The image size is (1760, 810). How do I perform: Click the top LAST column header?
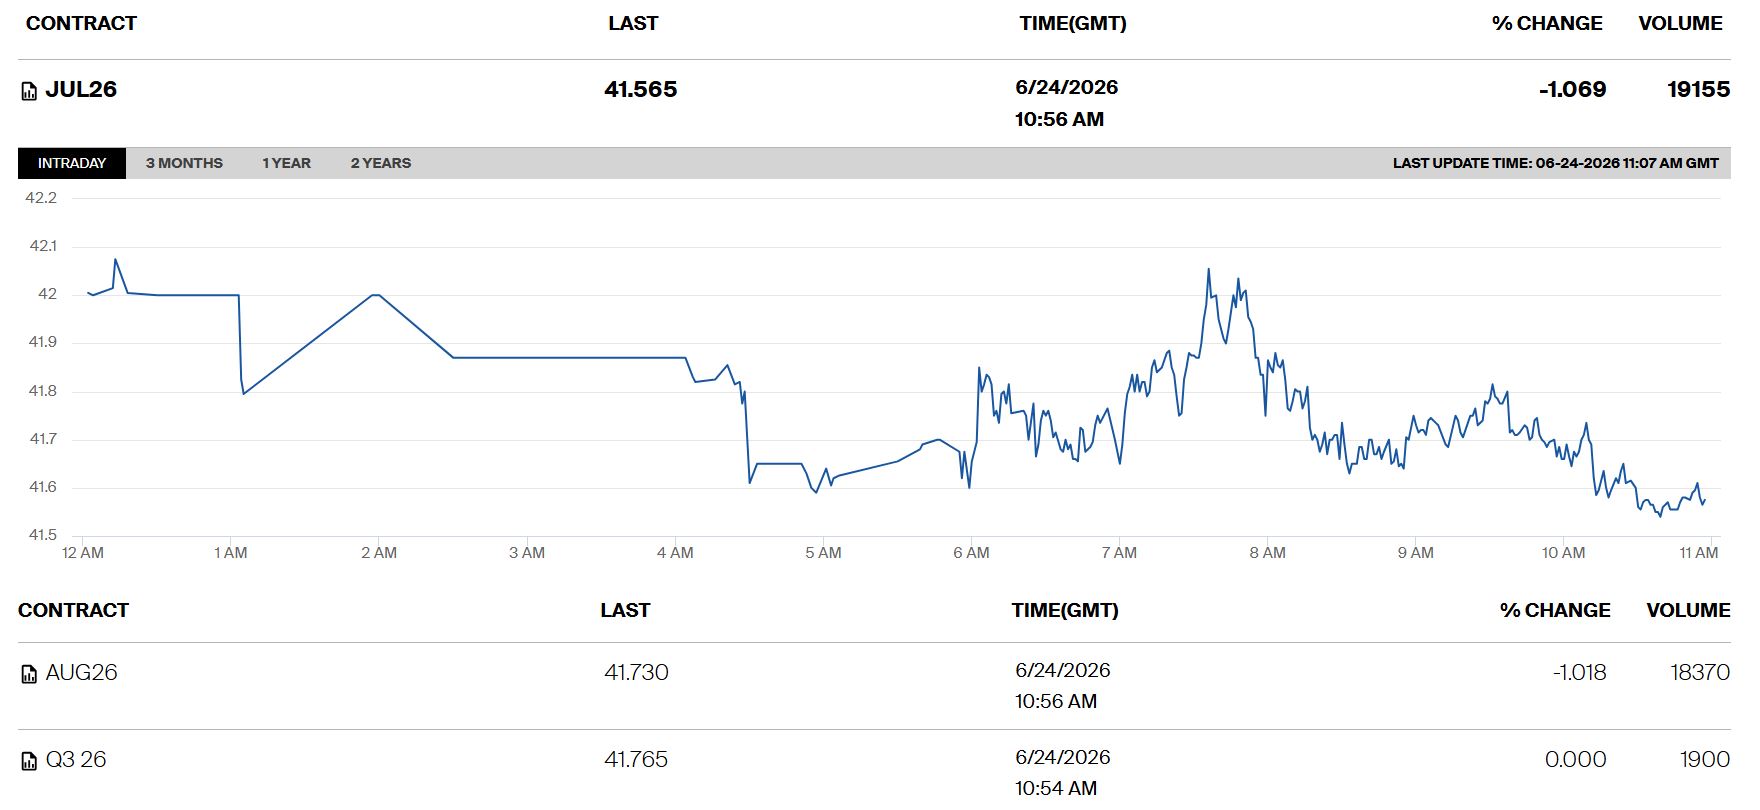(633, 23)
